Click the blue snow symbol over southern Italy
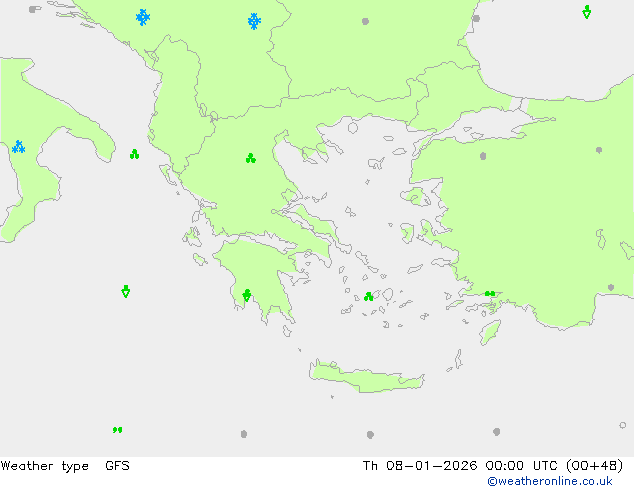 [19, 147]
